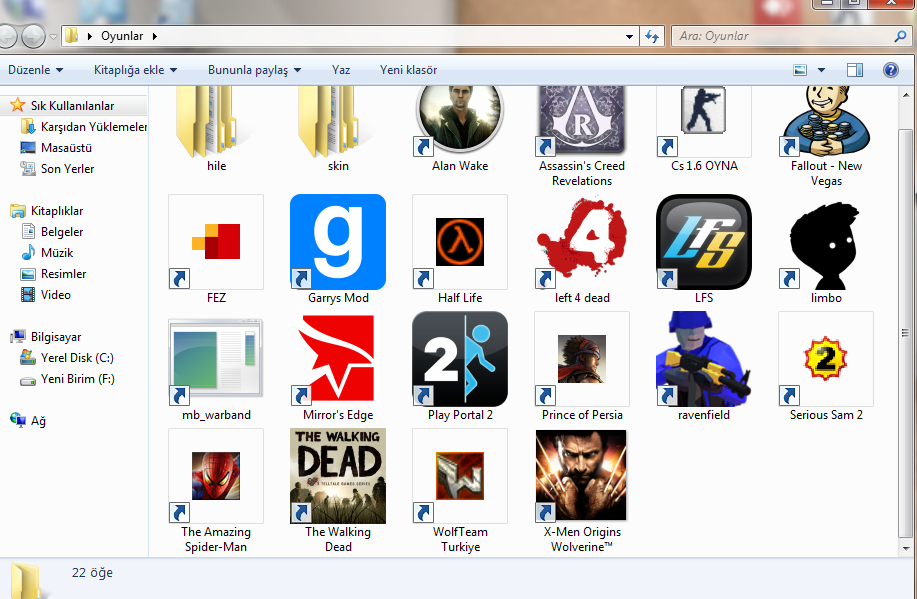
Task: Open the blue help question mark
Action: point(890,70)
